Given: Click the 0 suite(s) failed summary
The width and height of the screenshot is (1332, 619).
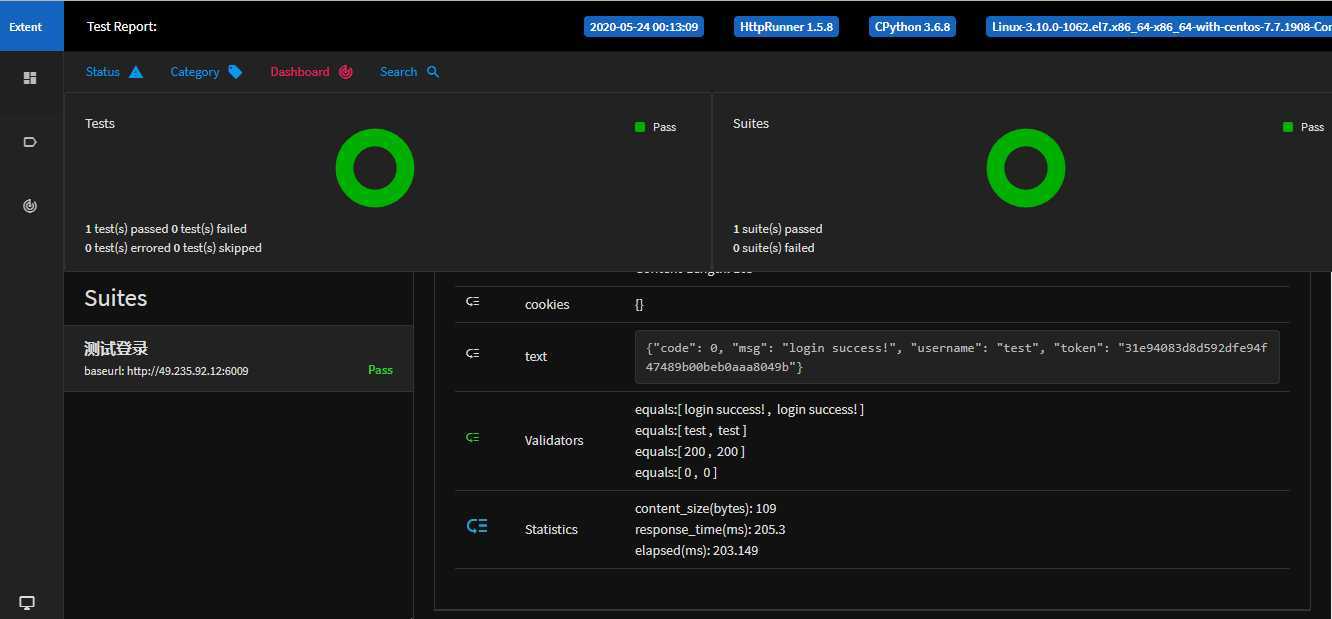Looking at the screenshot, I should pos(774,248).
